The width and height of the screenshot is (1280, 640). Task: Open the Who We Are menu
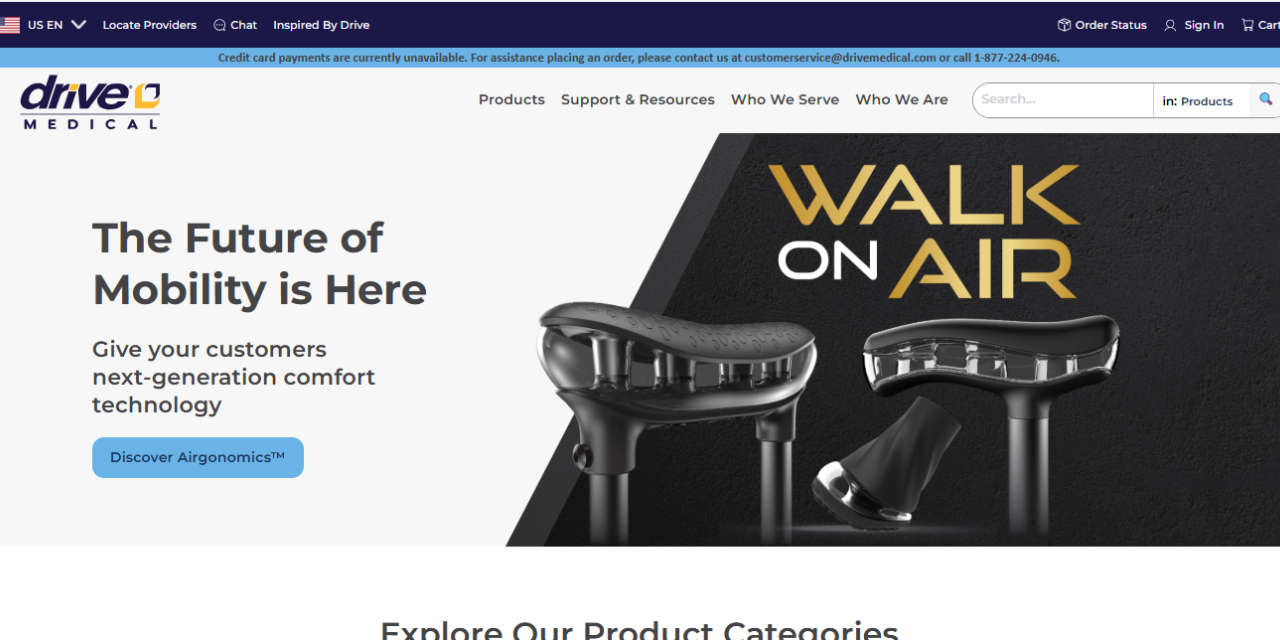click(902, 100)
